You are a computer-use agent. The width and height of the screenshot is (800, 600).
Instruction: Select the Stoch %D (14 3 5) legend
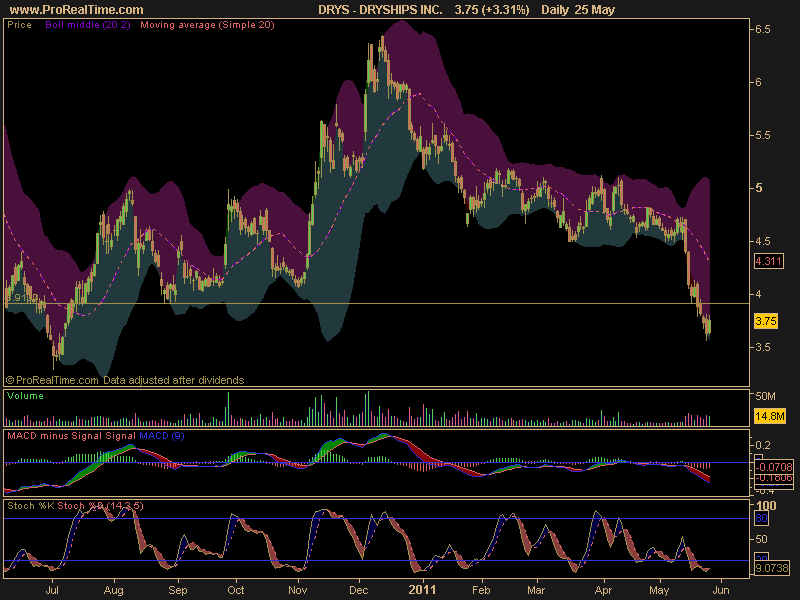click(x=100, y=506)
